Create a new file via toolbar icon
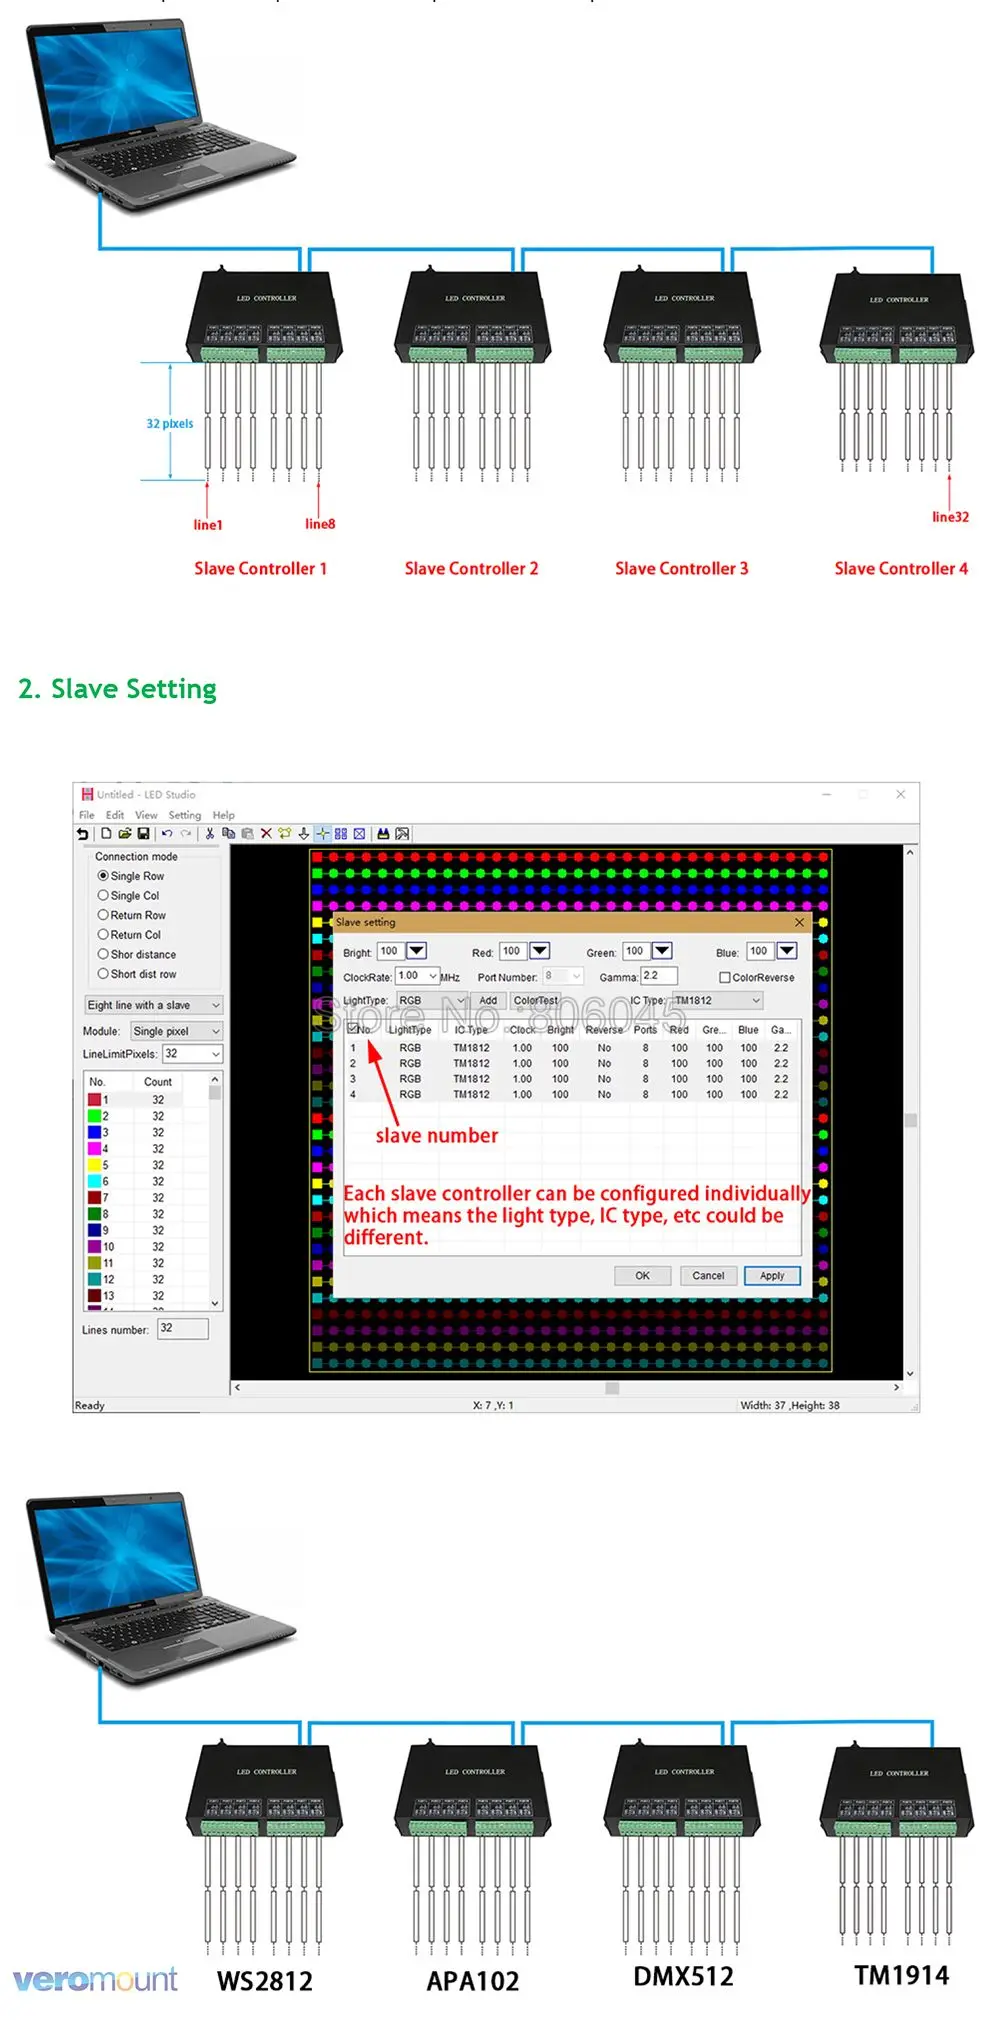Viewport: 1000px width, 2032px height. (x=106, y=833)
